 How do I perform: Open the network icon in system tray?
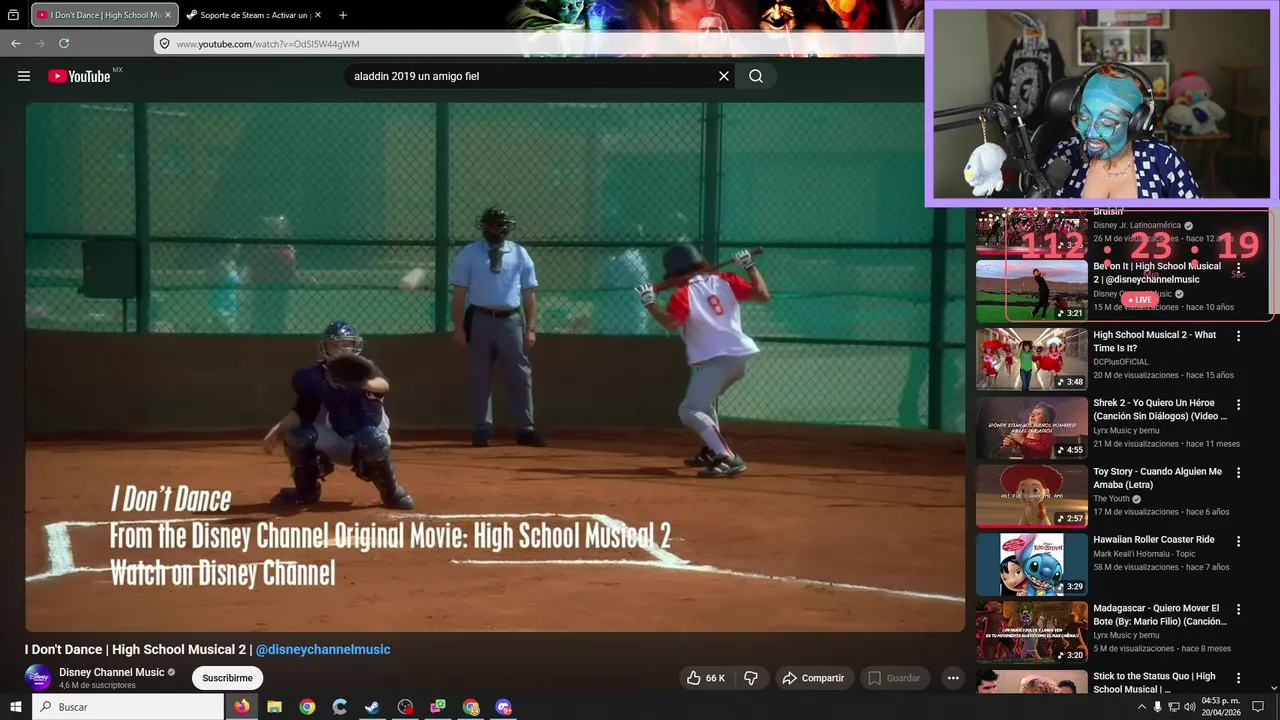click(x=1175, y=707)
